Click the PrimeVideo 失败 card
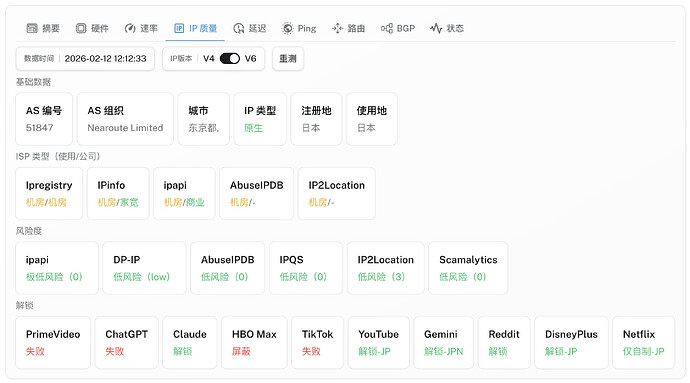This screenshot has width=690, height=383. [x=53, y=342]
